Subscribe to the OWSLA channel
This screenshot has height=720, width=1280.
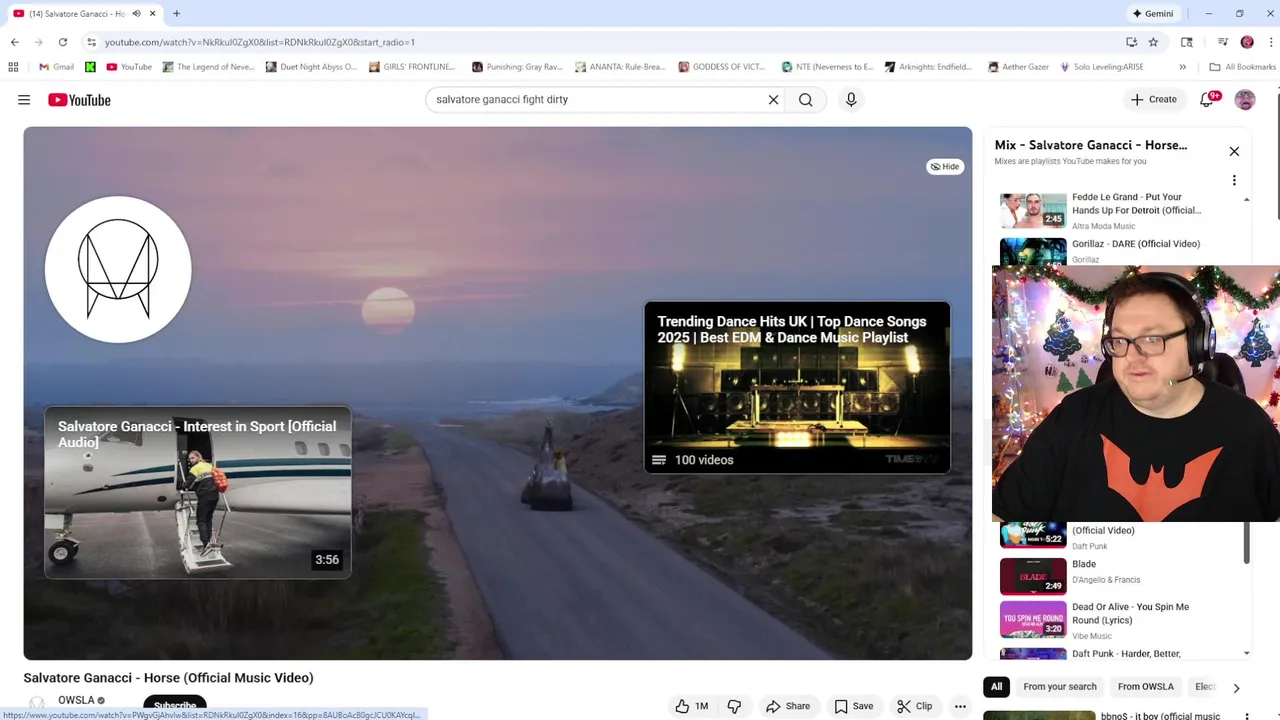pyautogui.click(x=175, y=706)
